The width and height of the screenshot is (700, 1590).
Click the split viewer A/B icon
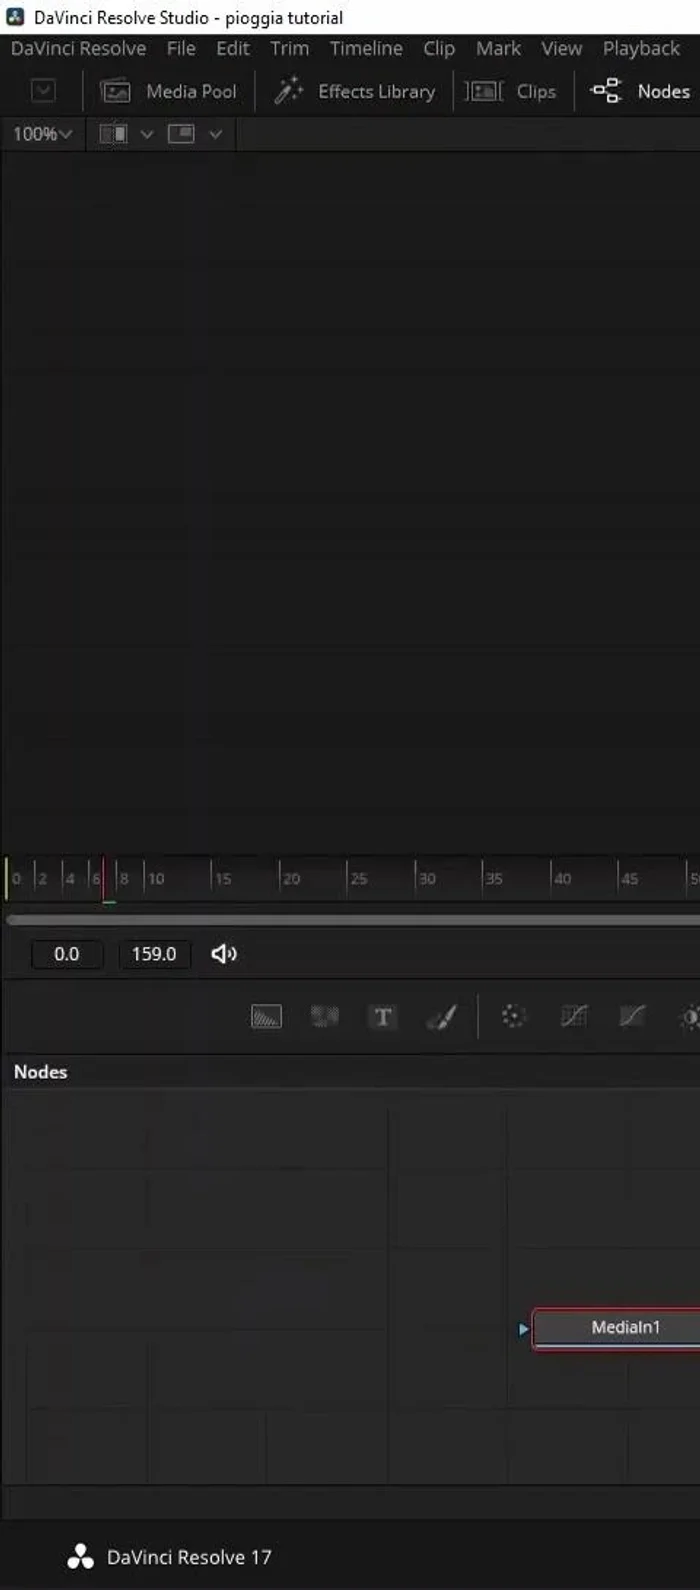pyautogui.click(x=113, y=134)
